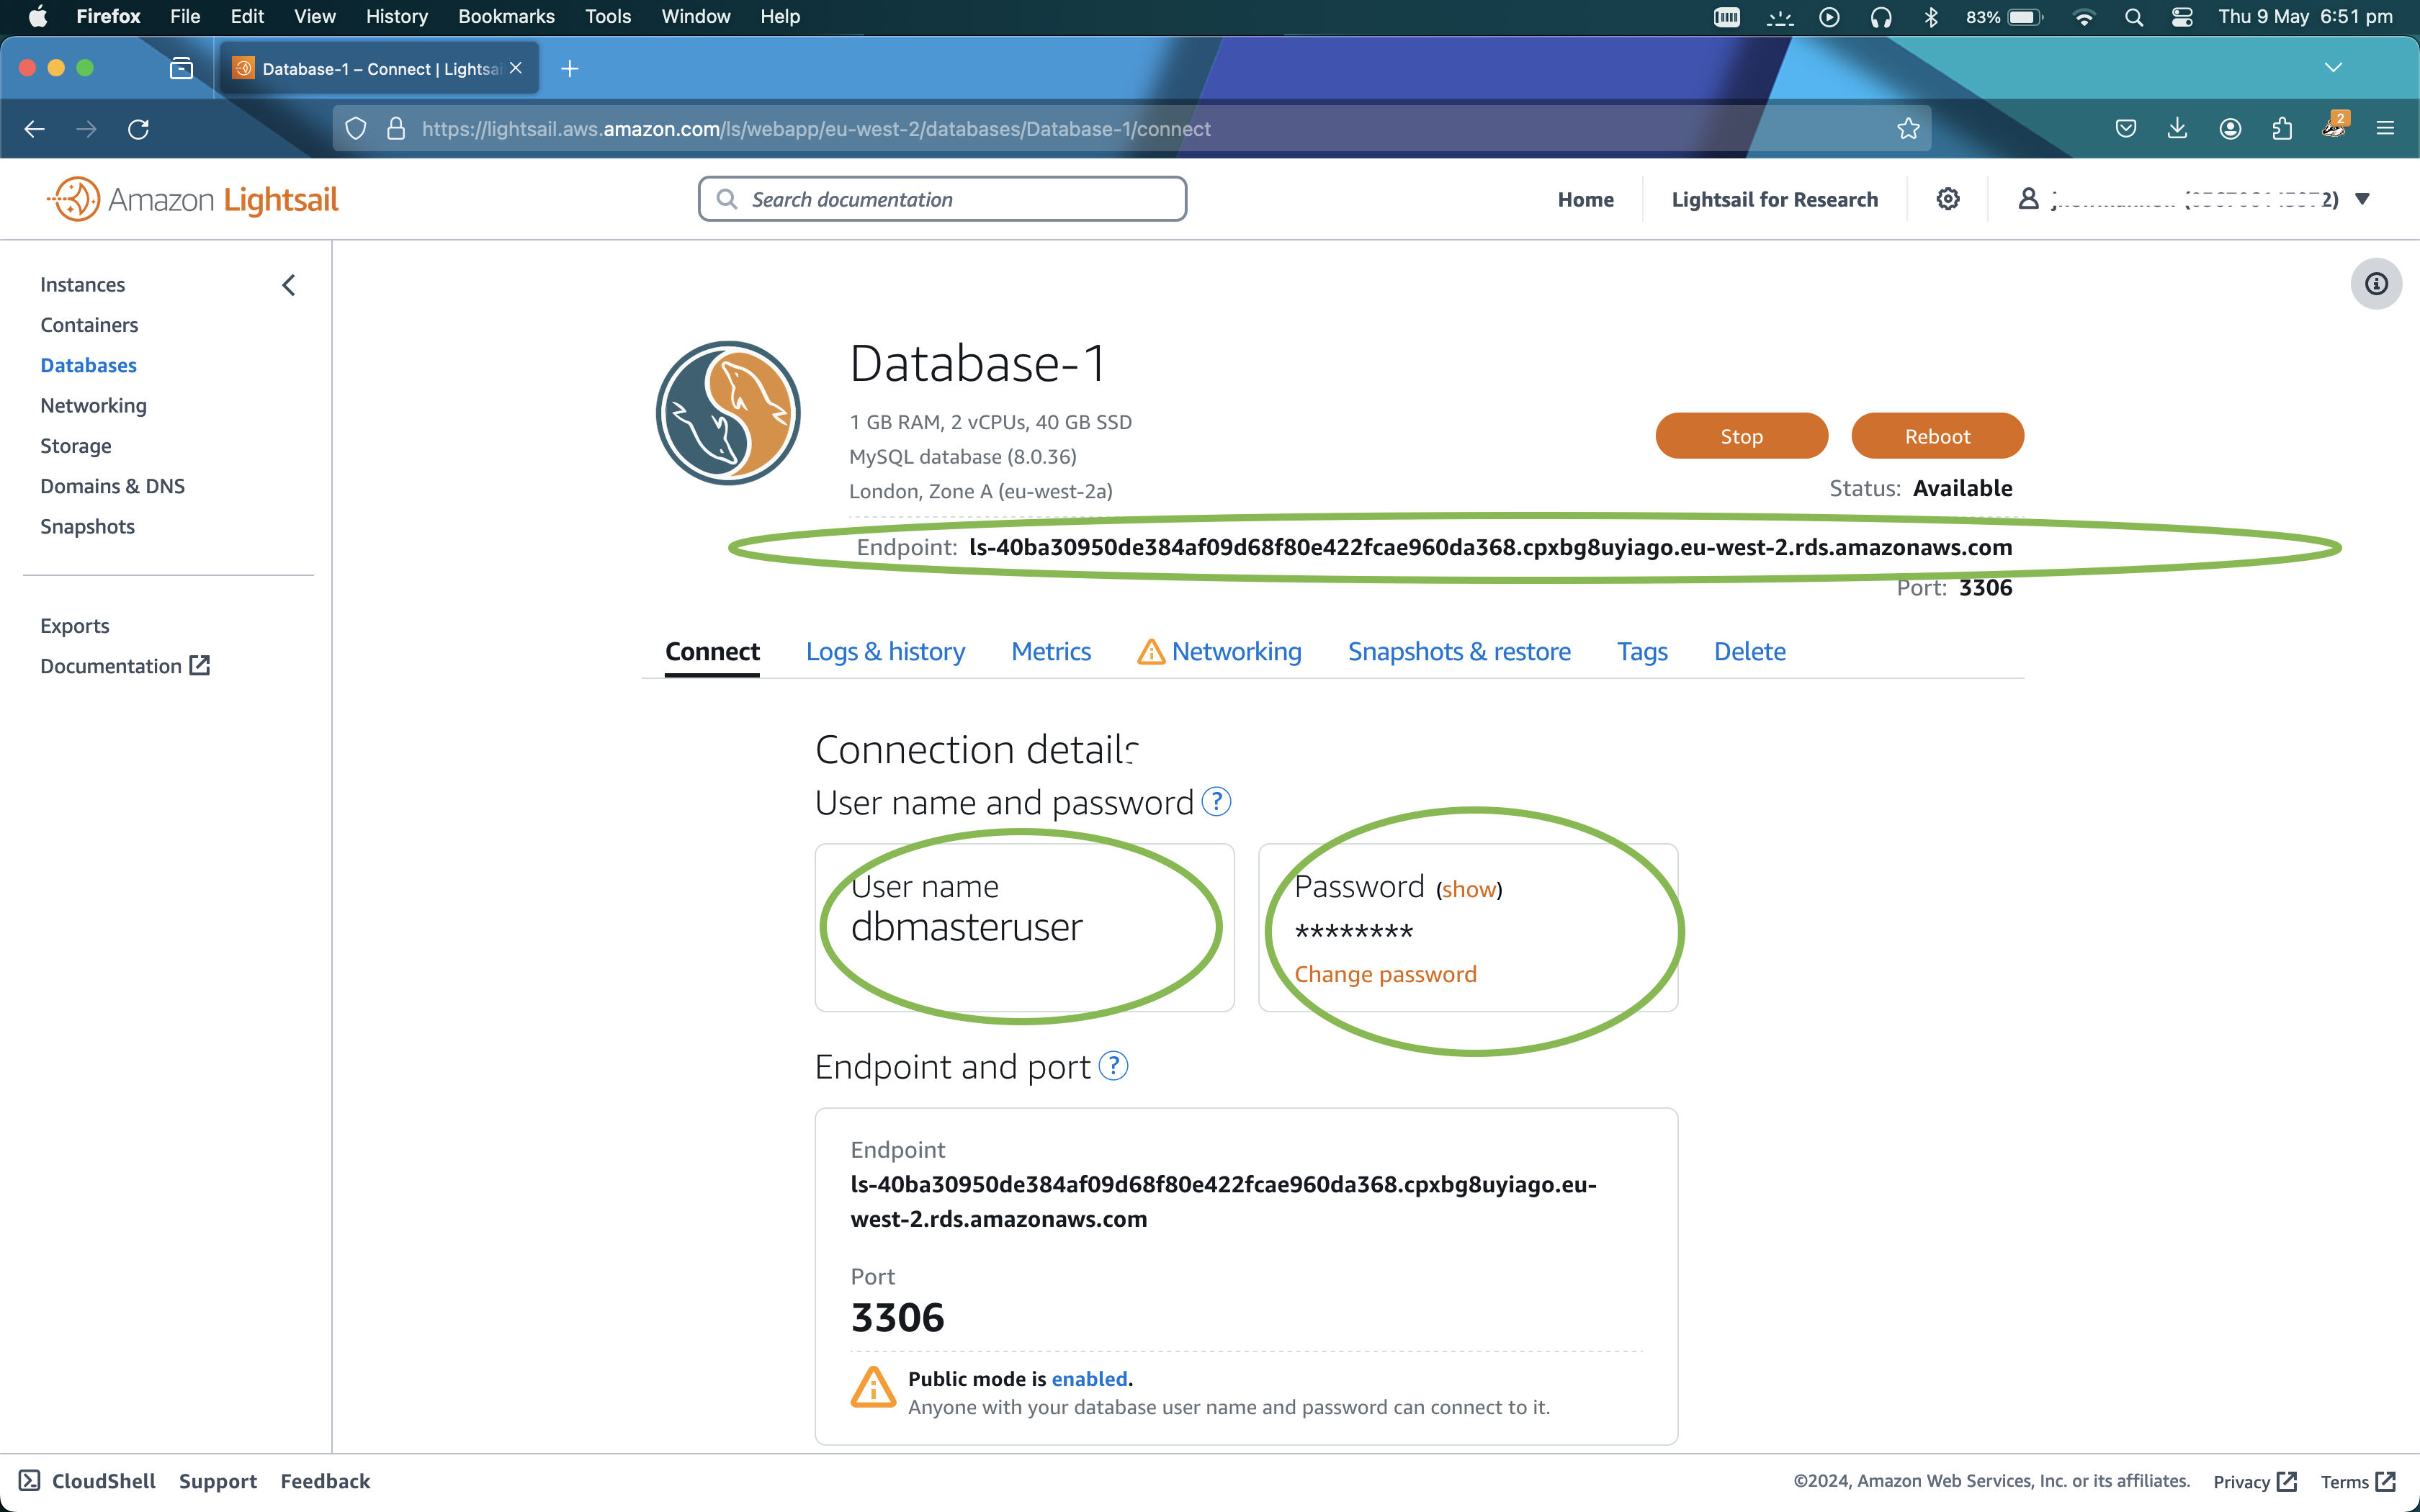Expand the list all tabs chevron
This screenshot has width=2420, height=1512.
(x=2333, y=68)
